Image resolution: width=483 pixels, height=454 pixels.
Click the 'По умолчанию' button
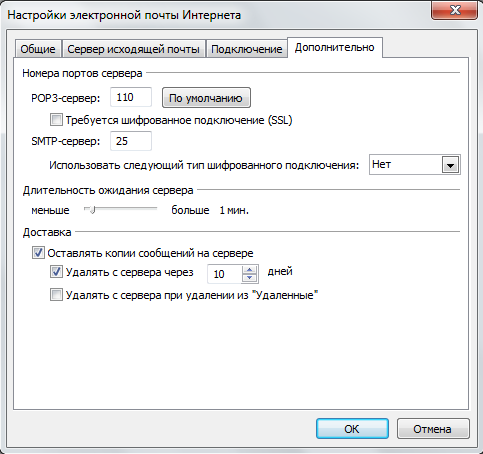click(x=206, y=98)
